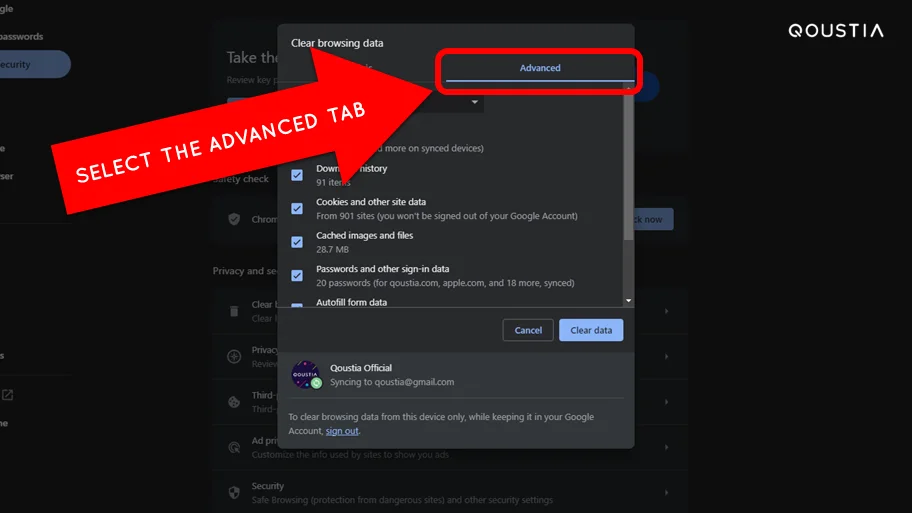Uncheck Cookies and other site data checkbox
Image resolution: width=912 pixels, height=513 pixels.
pos(297,208)
